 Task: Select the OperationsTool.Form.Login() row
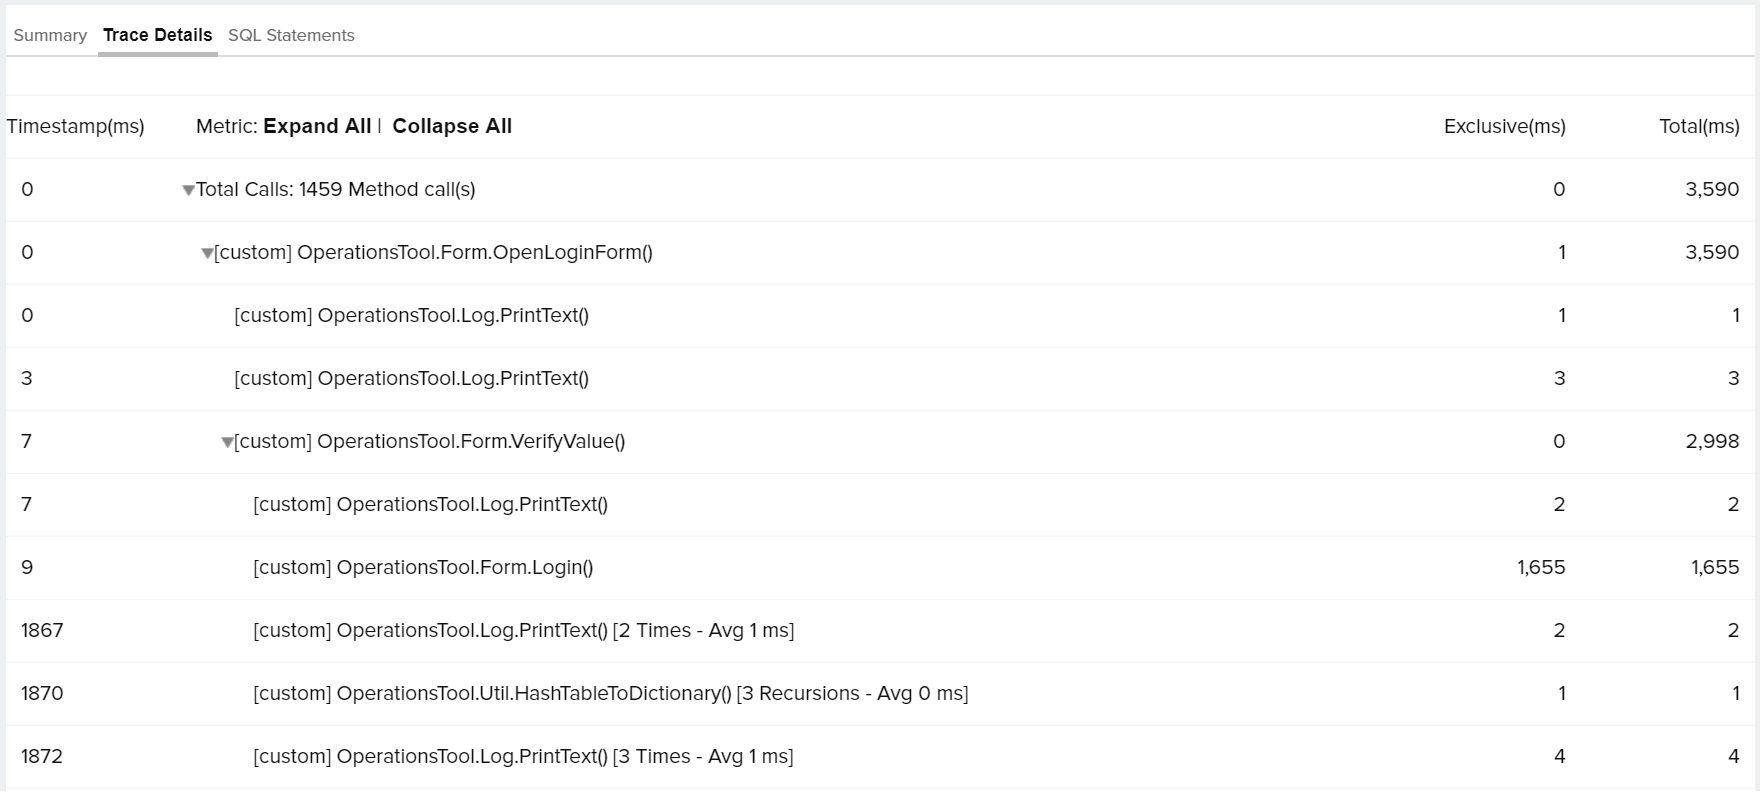(x=423, y=568)
